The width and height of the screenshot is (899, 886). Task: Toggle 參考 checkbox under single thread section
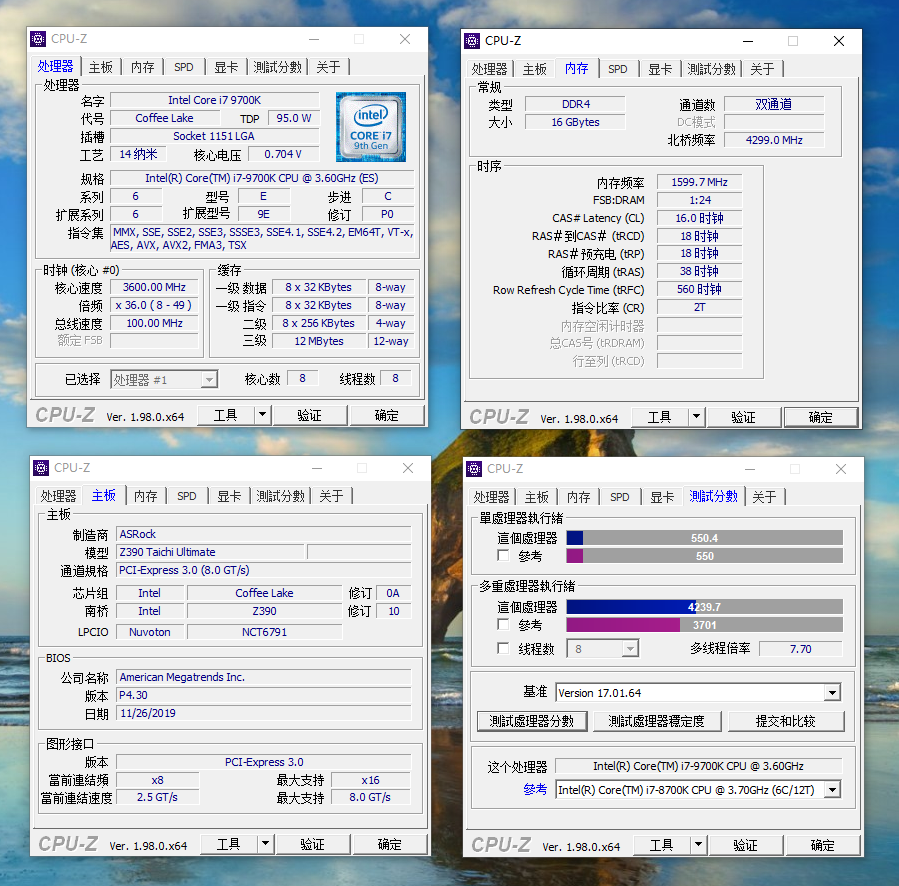tap(503, 555)
